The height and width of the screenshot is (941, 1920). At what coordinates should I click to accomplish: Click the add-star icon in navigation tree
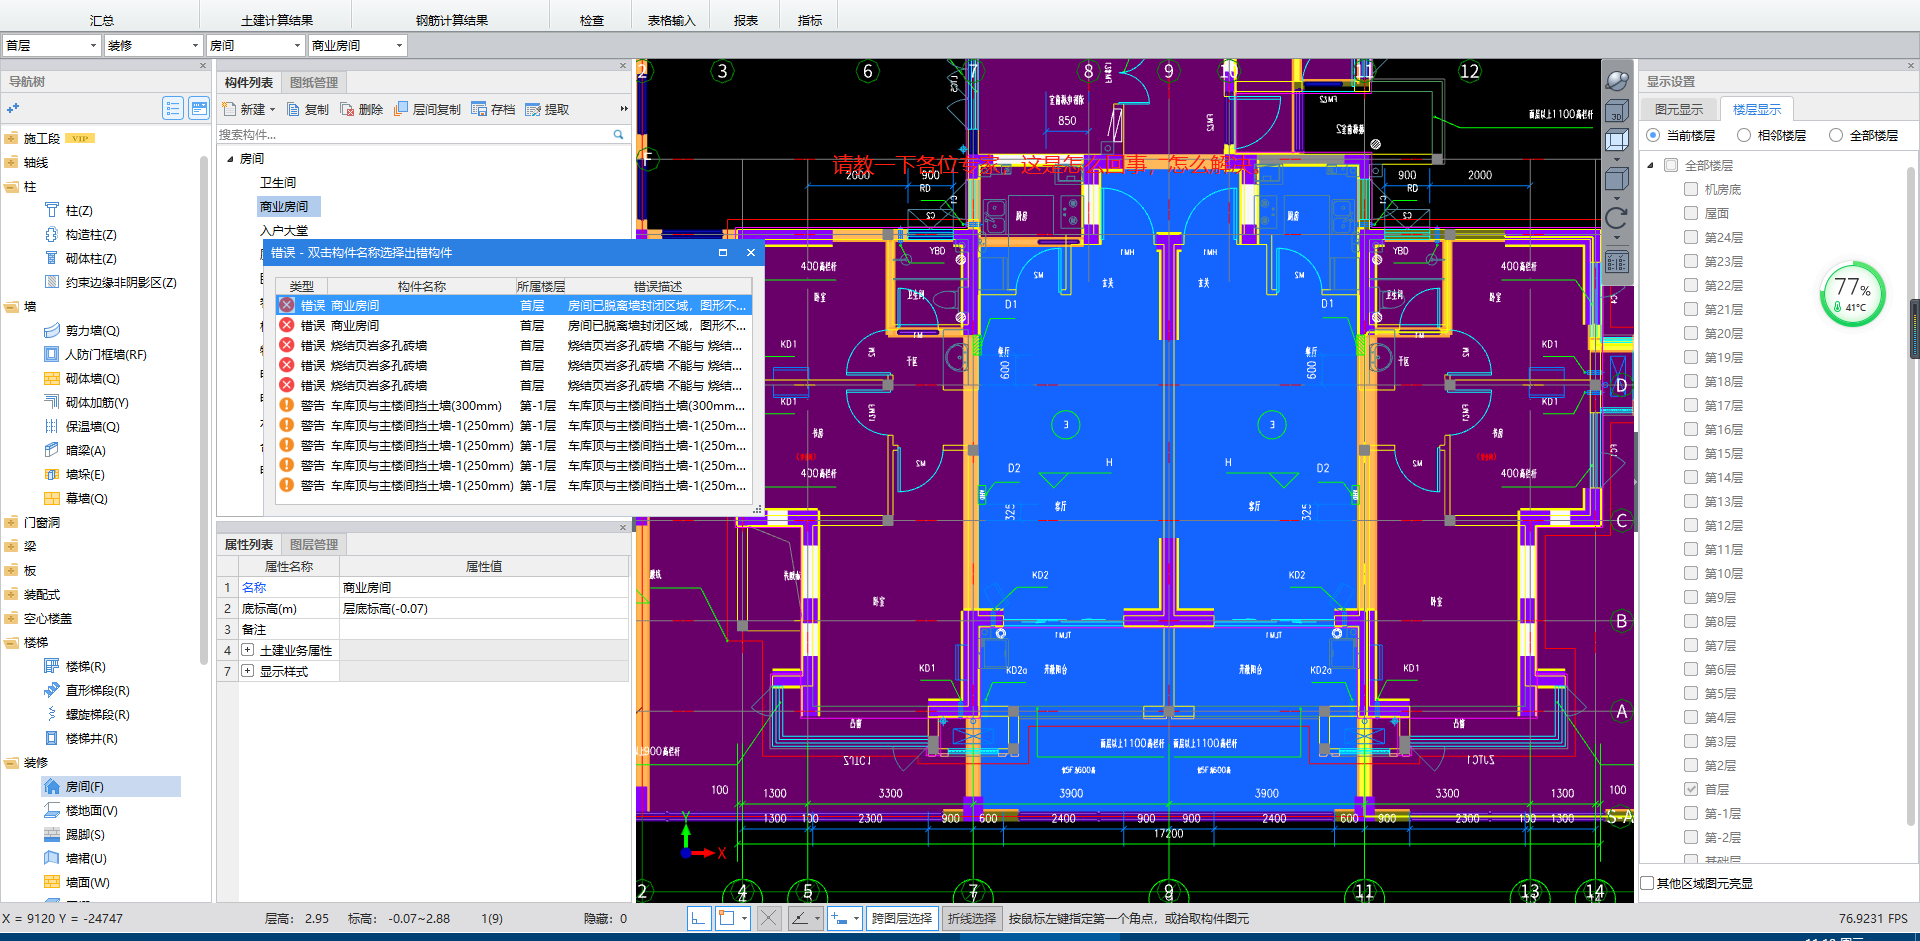[13, 108]
